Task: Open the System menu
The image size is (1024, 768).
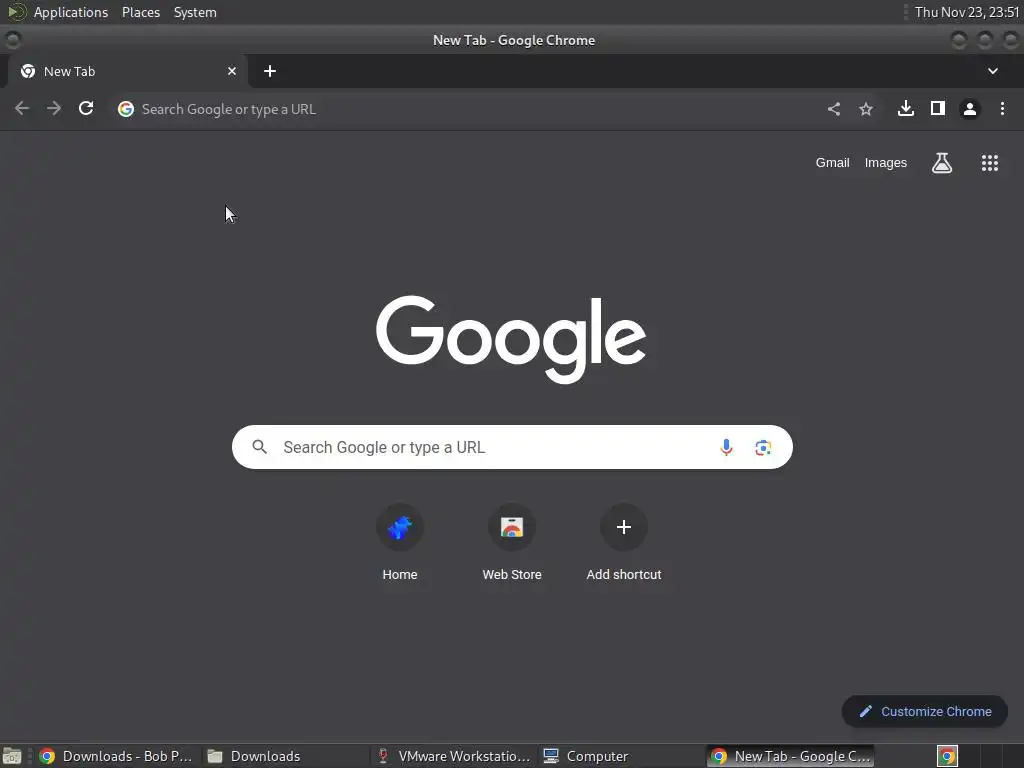Action: coord(195,12)
